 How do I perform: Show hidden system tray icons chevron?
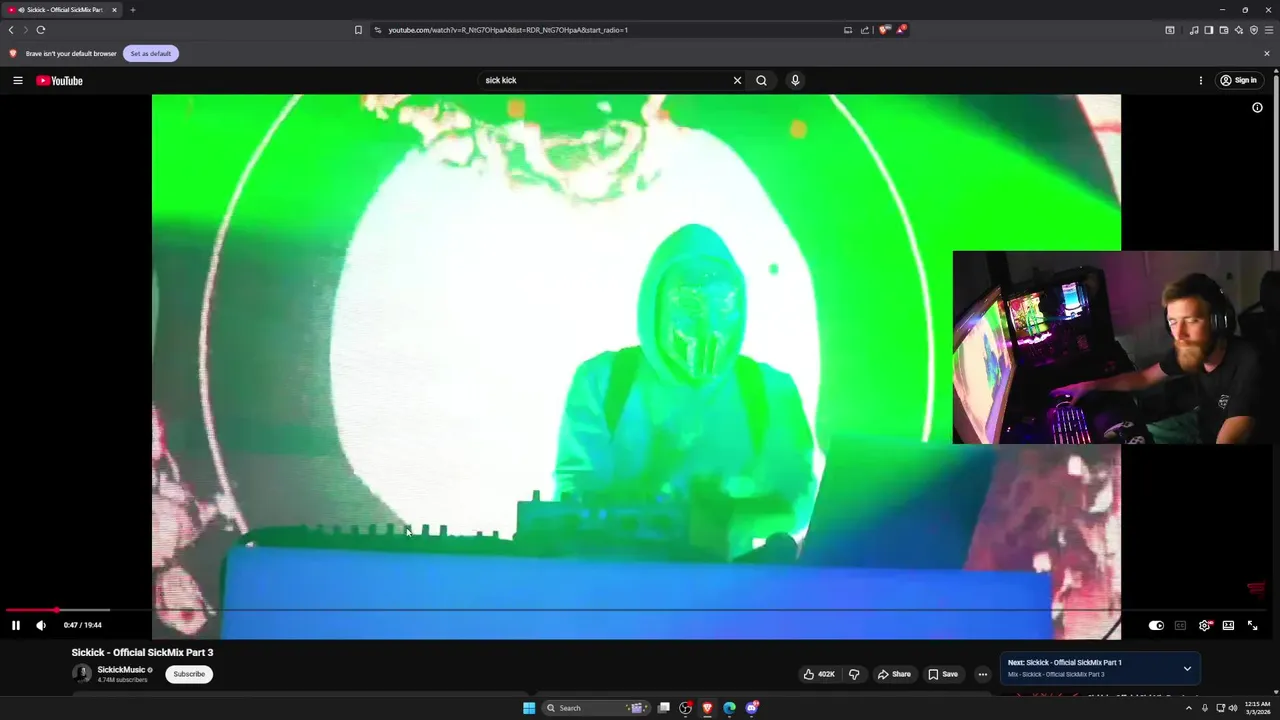[x=1189, y=708]
